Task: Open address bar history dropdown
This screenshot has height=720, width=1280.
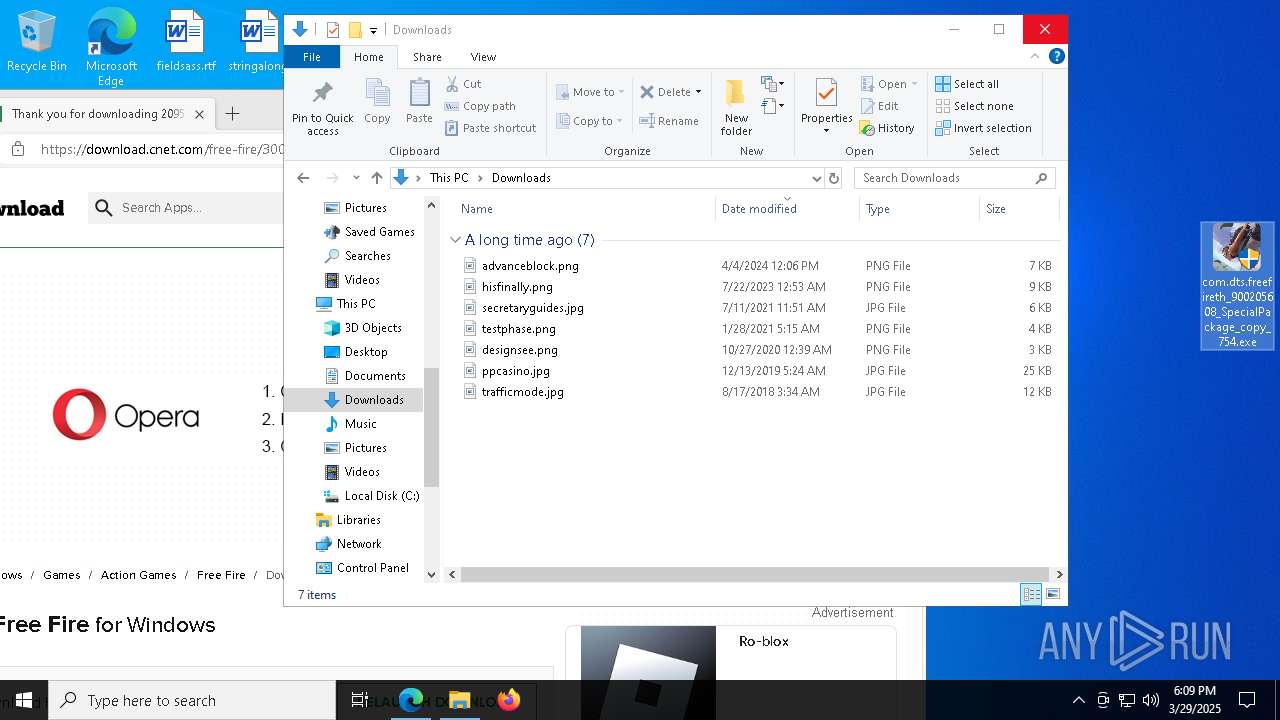Action: (816, 178)
